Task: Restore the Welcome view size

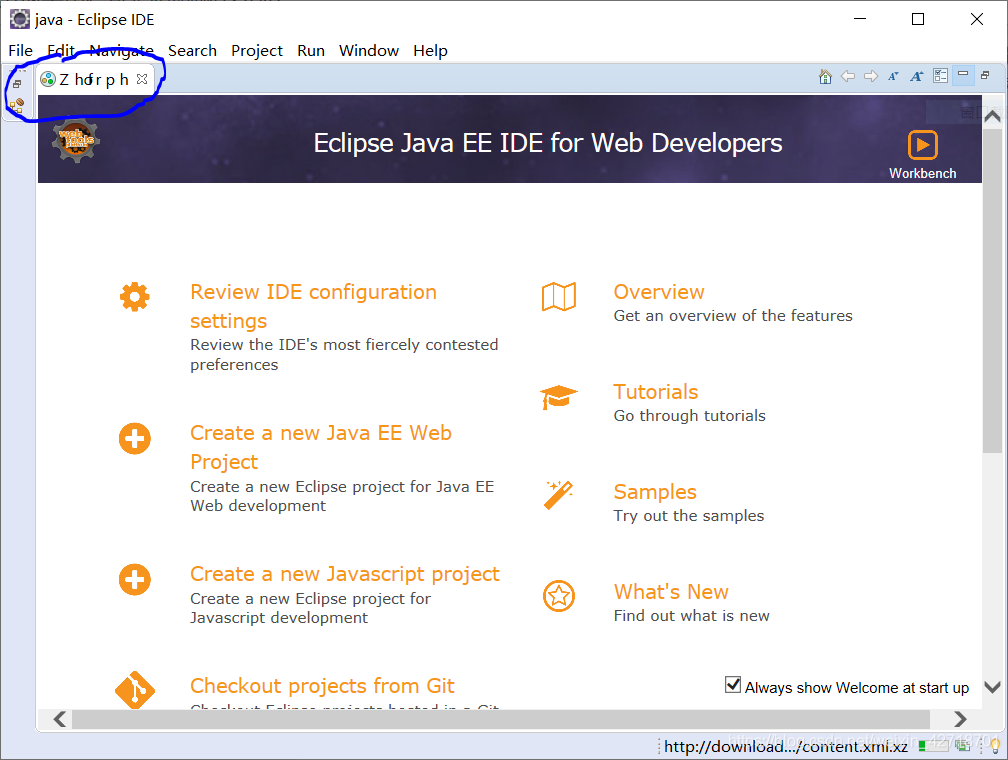Action: point(985,75)
